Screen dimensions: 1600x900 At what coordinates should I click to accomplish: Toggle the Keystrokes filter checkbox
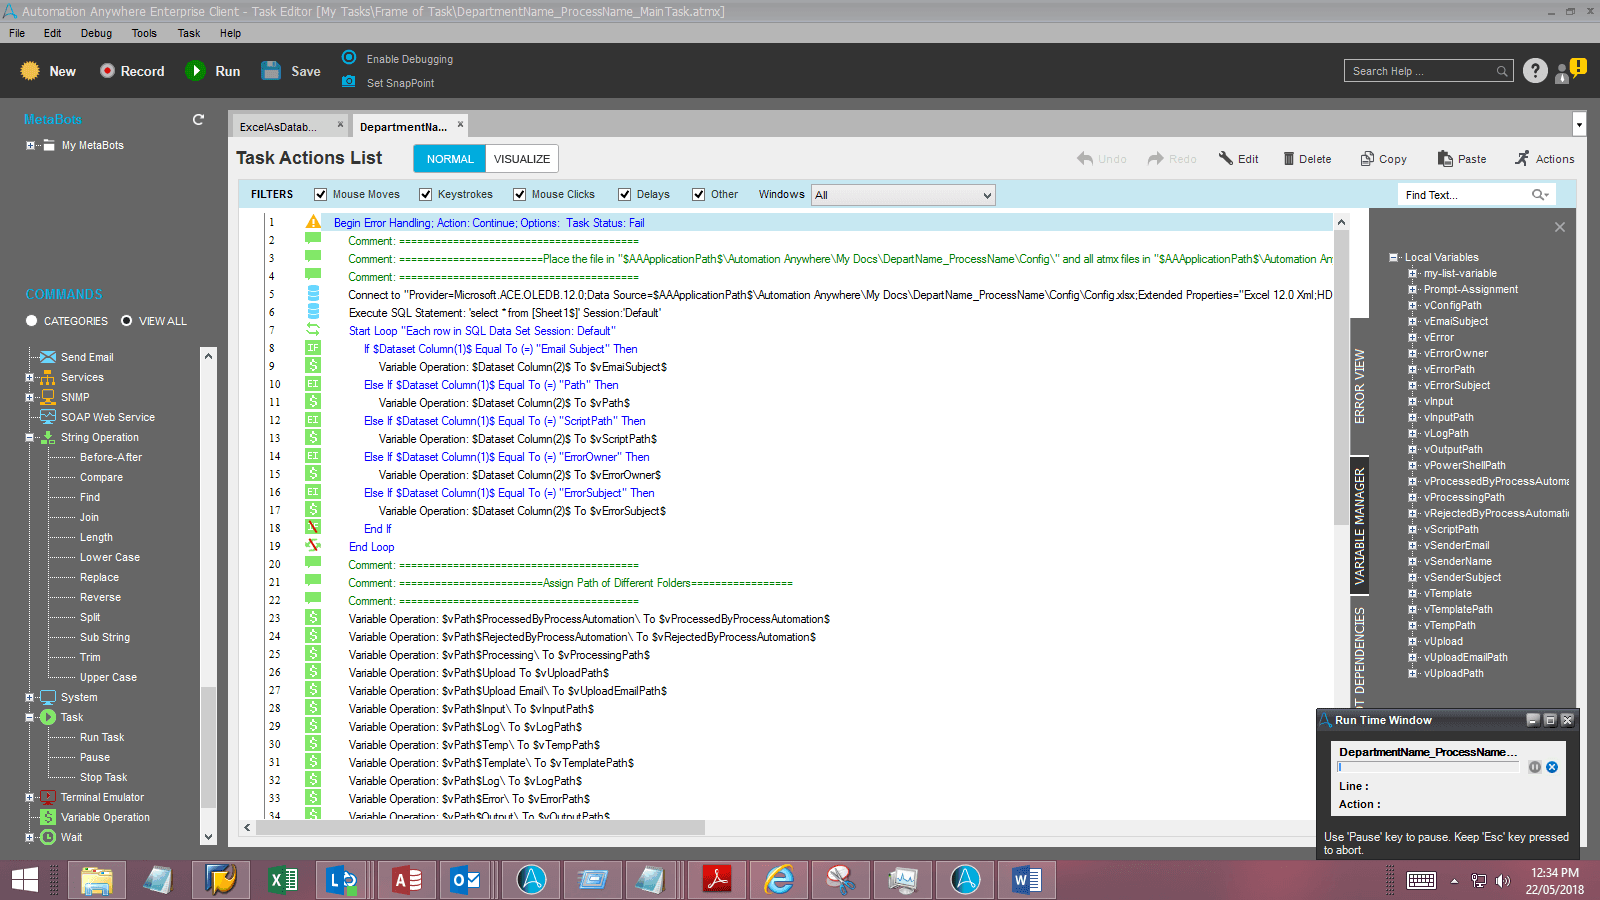point(426,195)
